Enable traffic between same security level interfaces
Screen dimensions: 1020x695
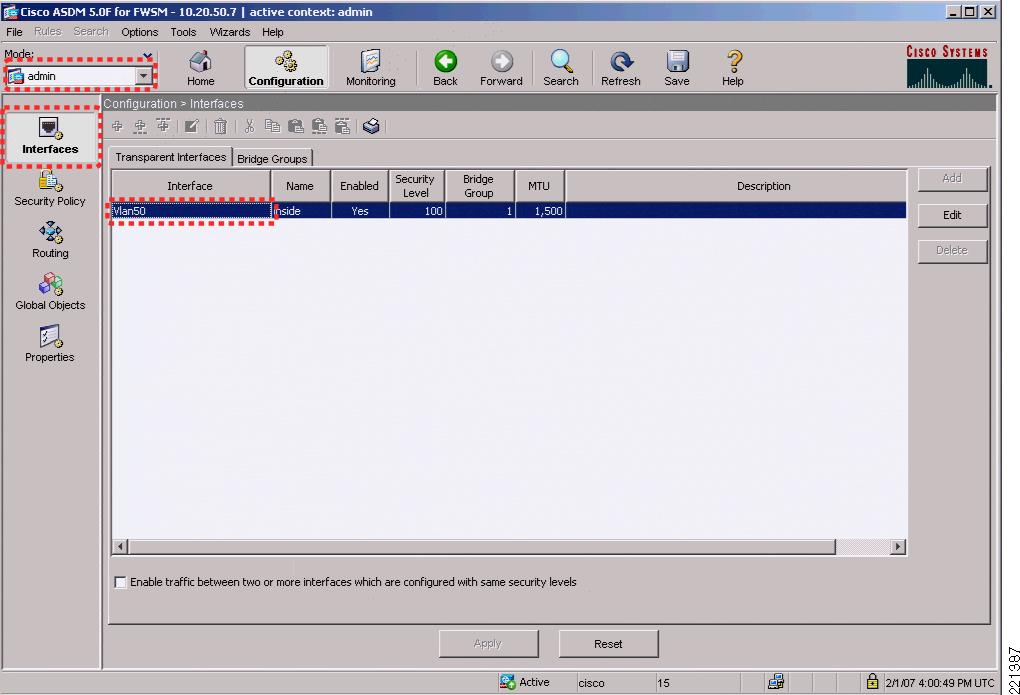click(120, 582)
